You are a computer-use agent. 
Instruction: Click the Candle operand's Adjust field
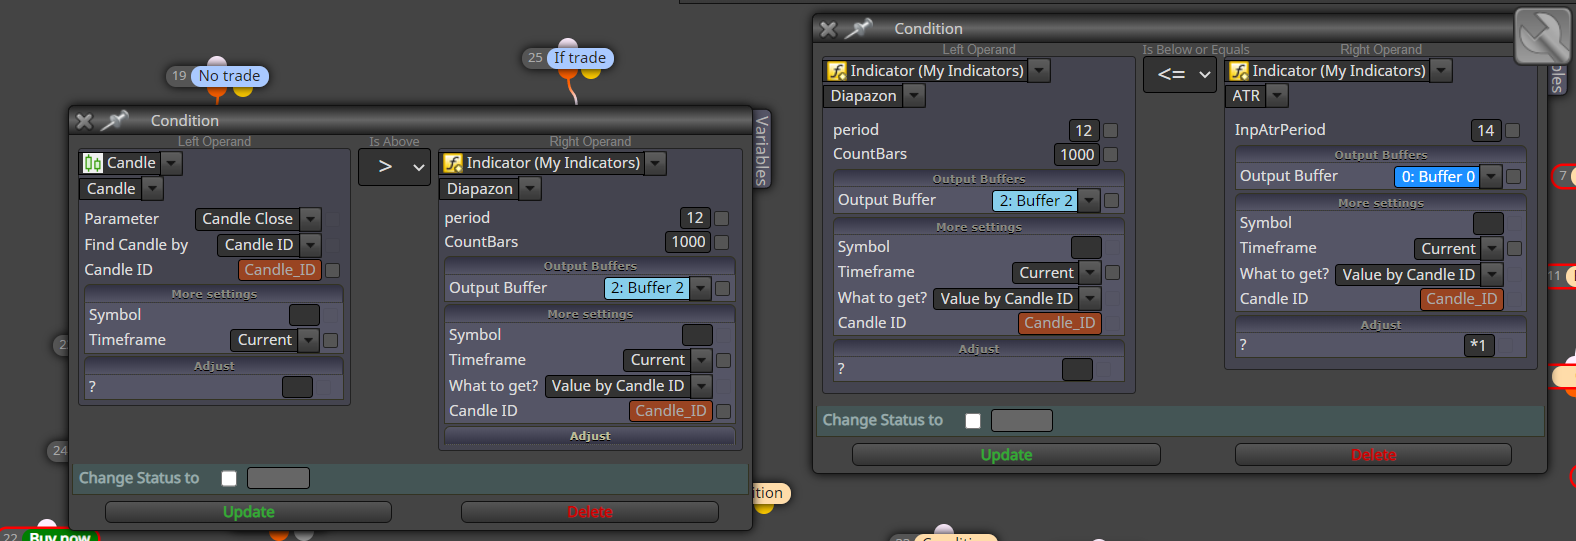coord(297,387)
